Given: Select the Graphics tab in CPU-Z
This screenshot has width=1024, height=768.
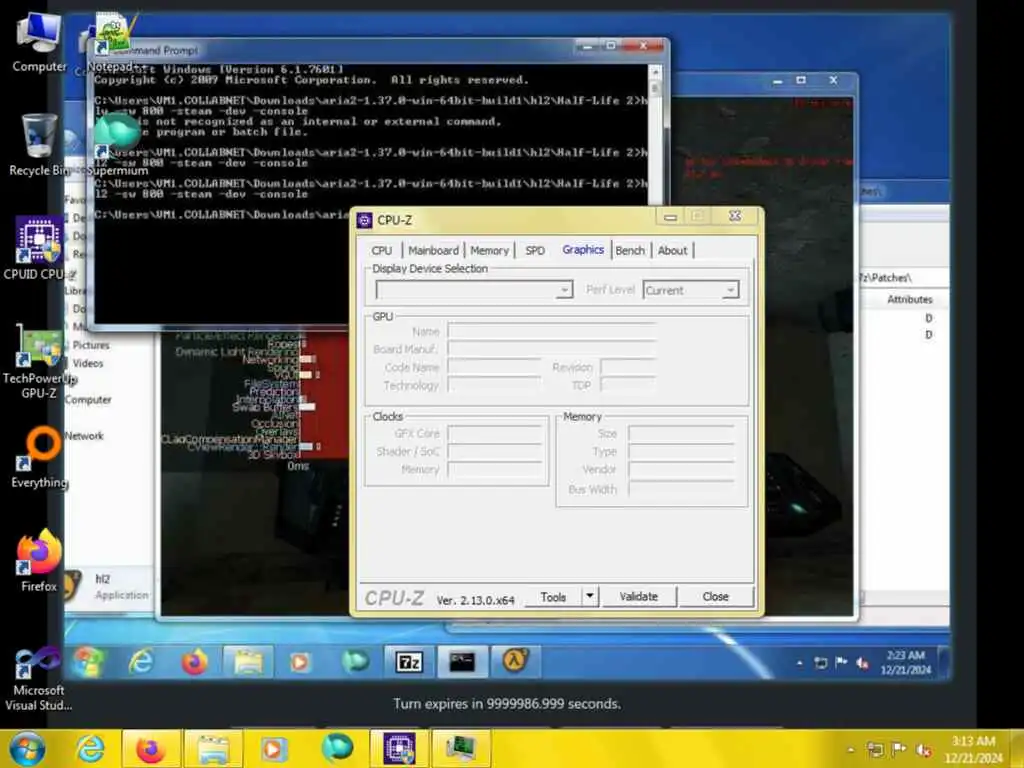Looking at the screenshot, I should 583,249.
